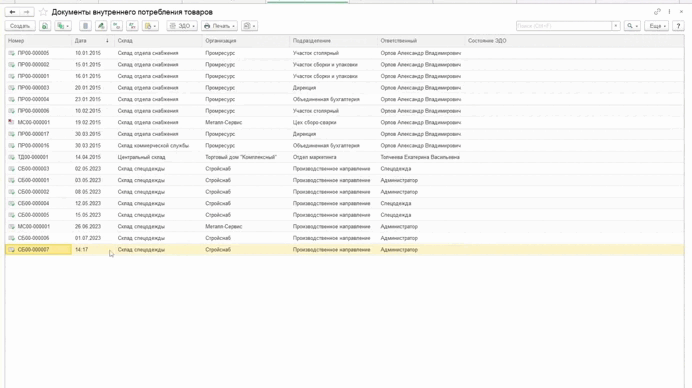This screenshot has height=388, width=692.
Task: Click the copy-link chain icon at top right
Action: click(x=657, y=12)
